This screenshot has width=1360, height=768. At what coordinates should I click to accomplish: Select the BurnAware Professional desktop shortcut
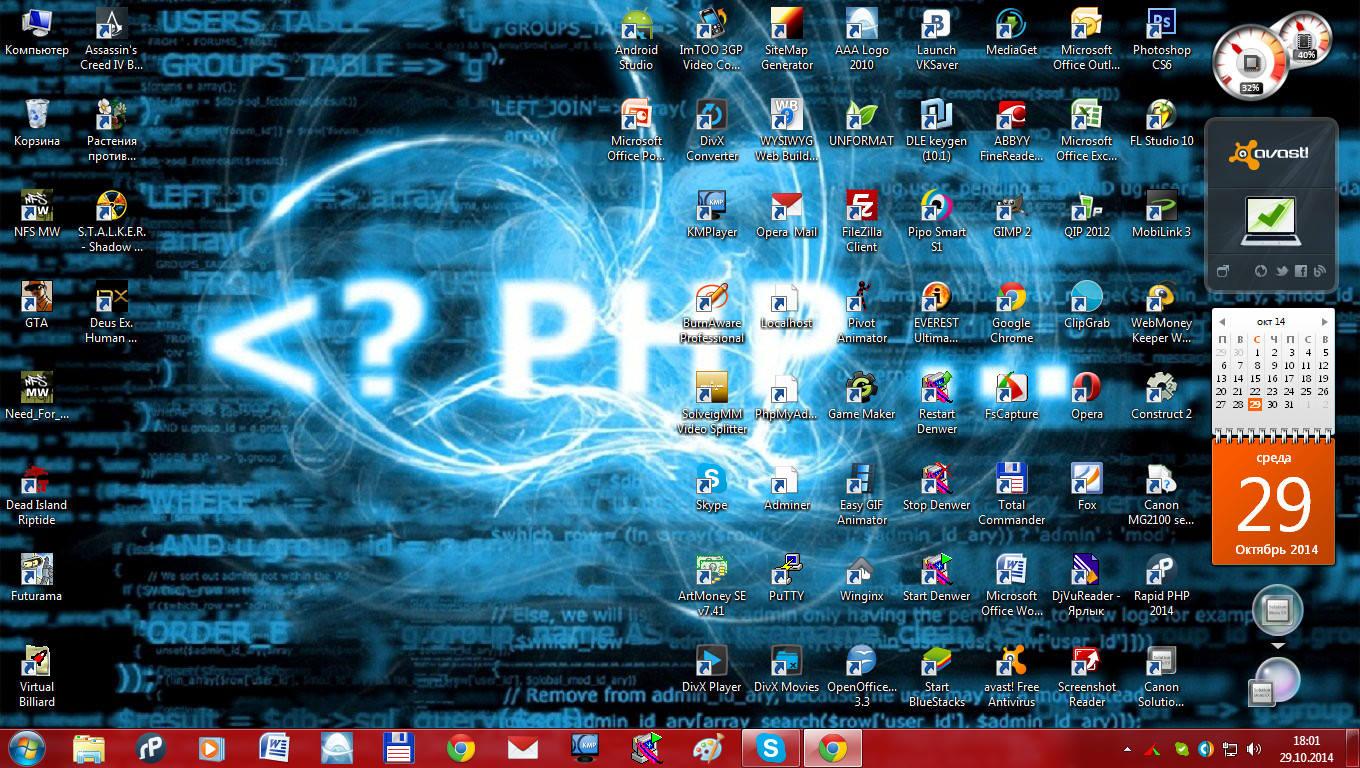pos(711,313)
